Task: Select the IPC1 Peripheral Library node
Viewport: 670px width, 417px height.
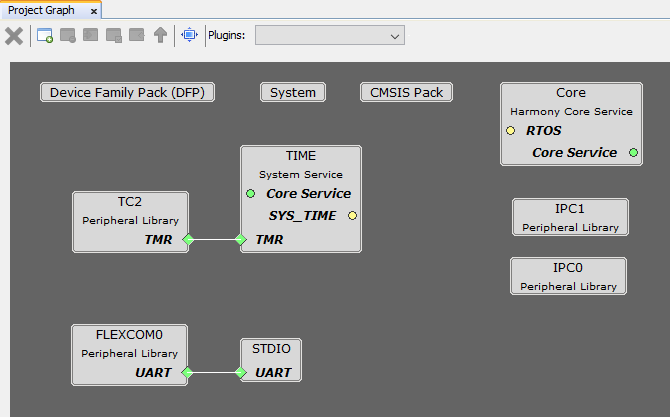Action: click(x=570, y=217)
